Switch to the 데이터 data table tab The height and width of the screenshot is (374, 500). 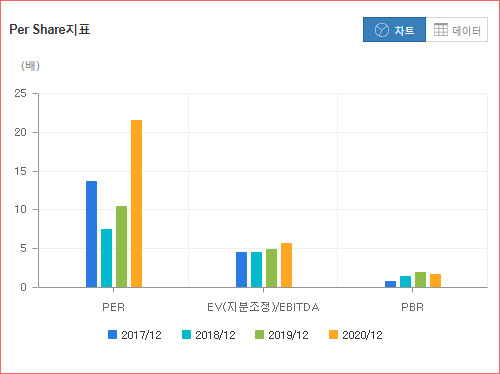tap(457, 30)
